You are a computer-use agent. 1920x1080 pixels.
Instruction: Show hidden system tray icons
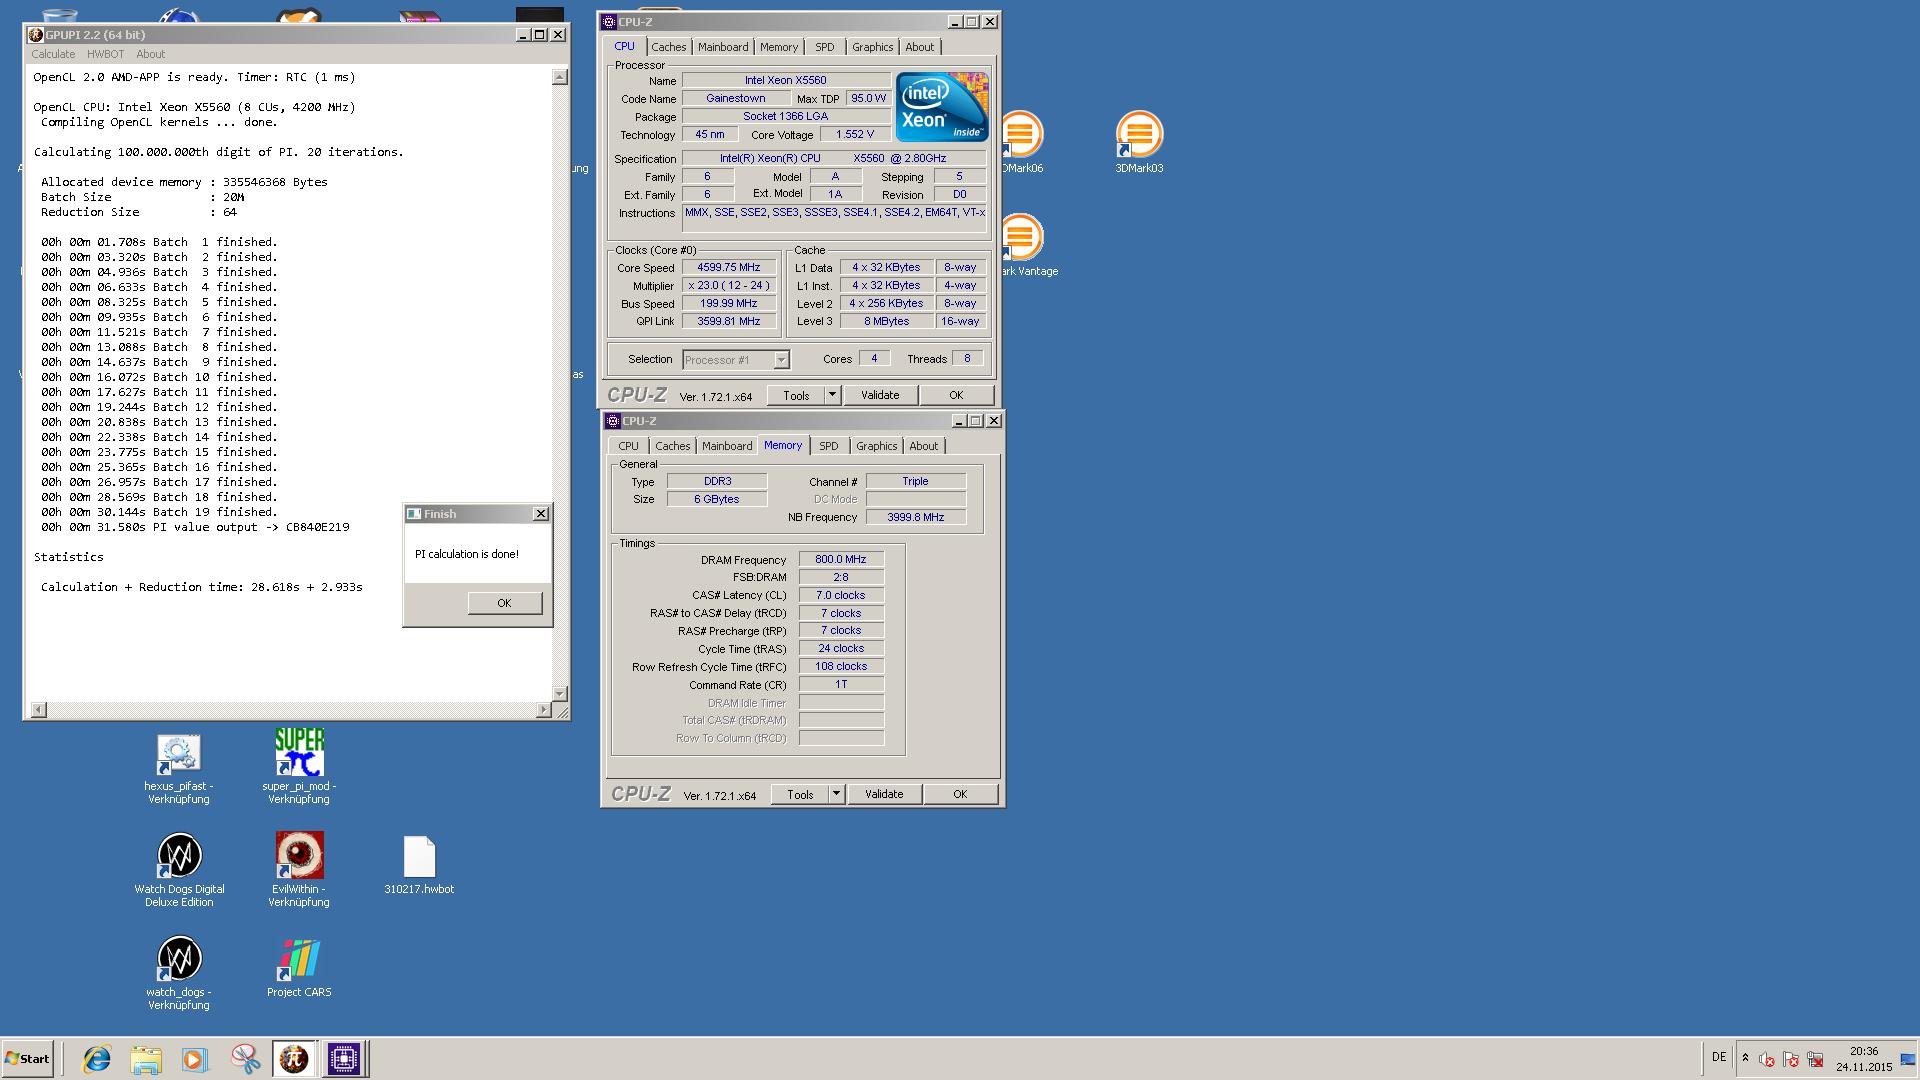click(x=1745, y=1058)
